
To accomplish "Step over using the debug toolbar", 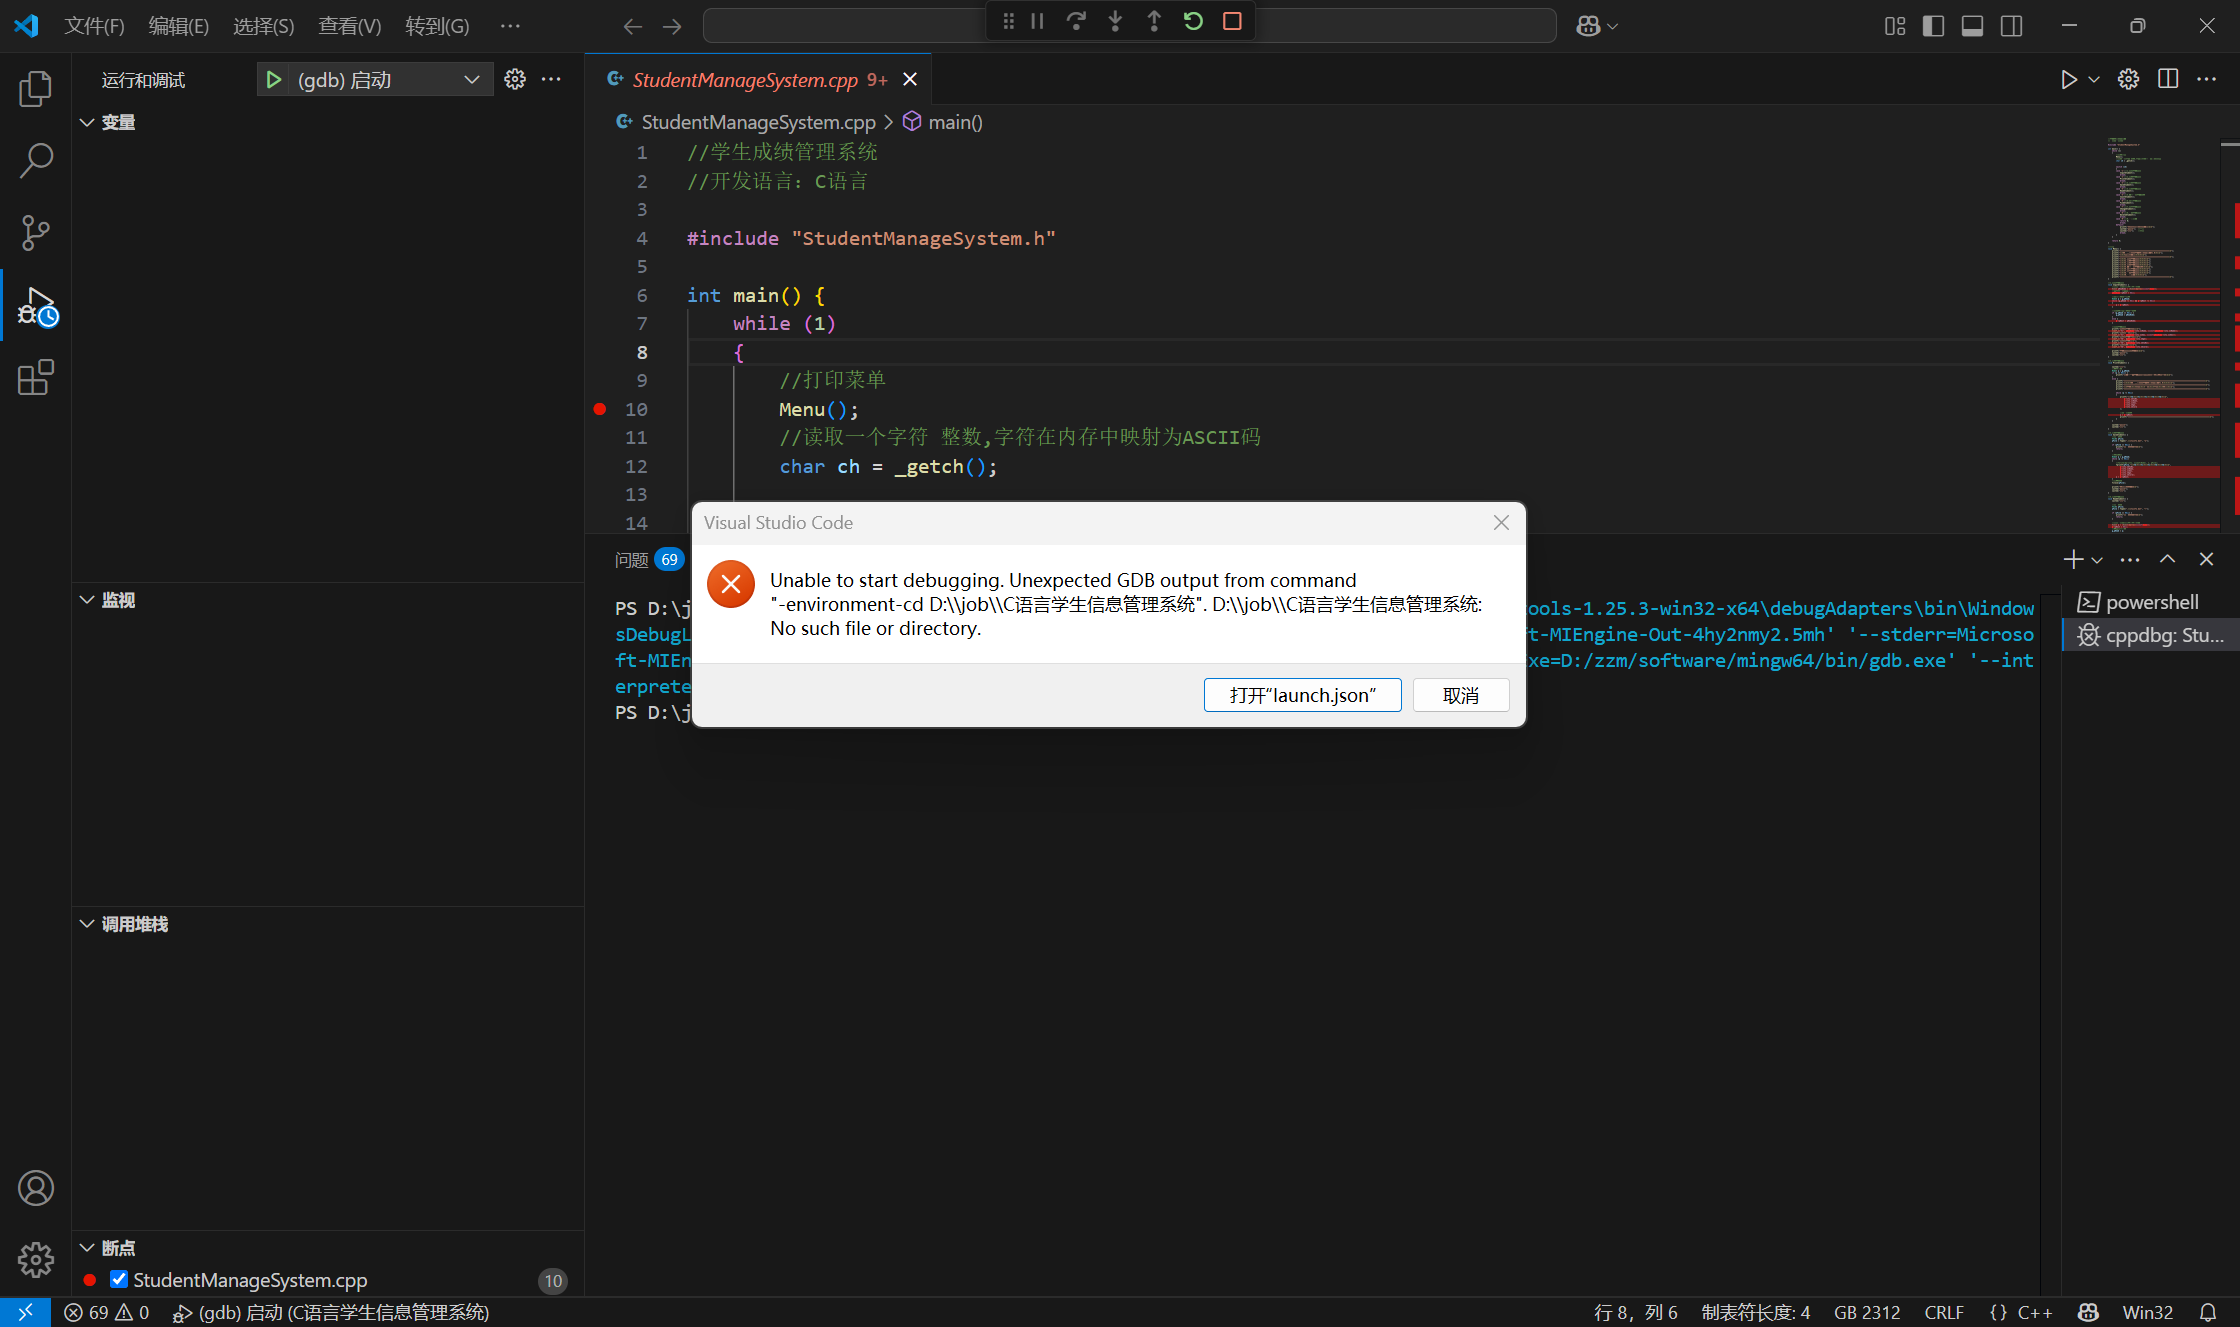I will [1076, 20].
